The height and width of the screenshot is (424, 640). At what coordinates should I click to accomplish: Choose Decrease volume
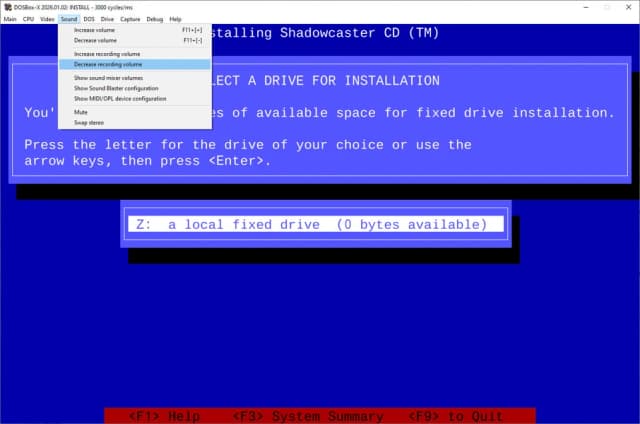tap(135, 40)
